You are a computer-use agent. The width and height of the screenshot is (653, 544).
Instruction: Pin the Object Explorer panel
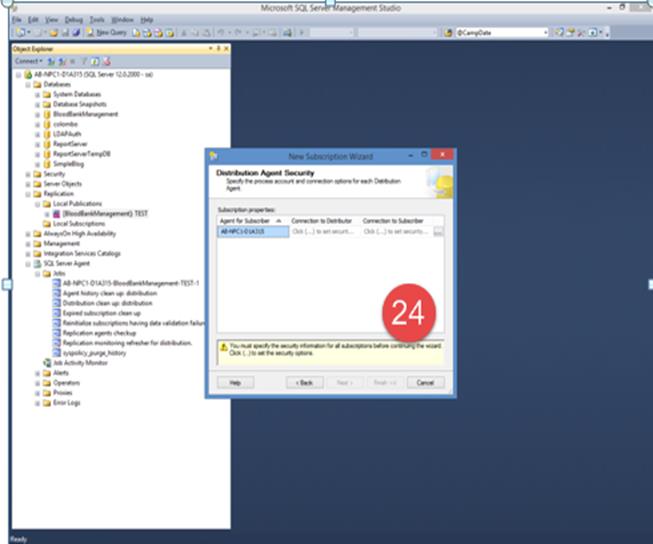point(218,49)
